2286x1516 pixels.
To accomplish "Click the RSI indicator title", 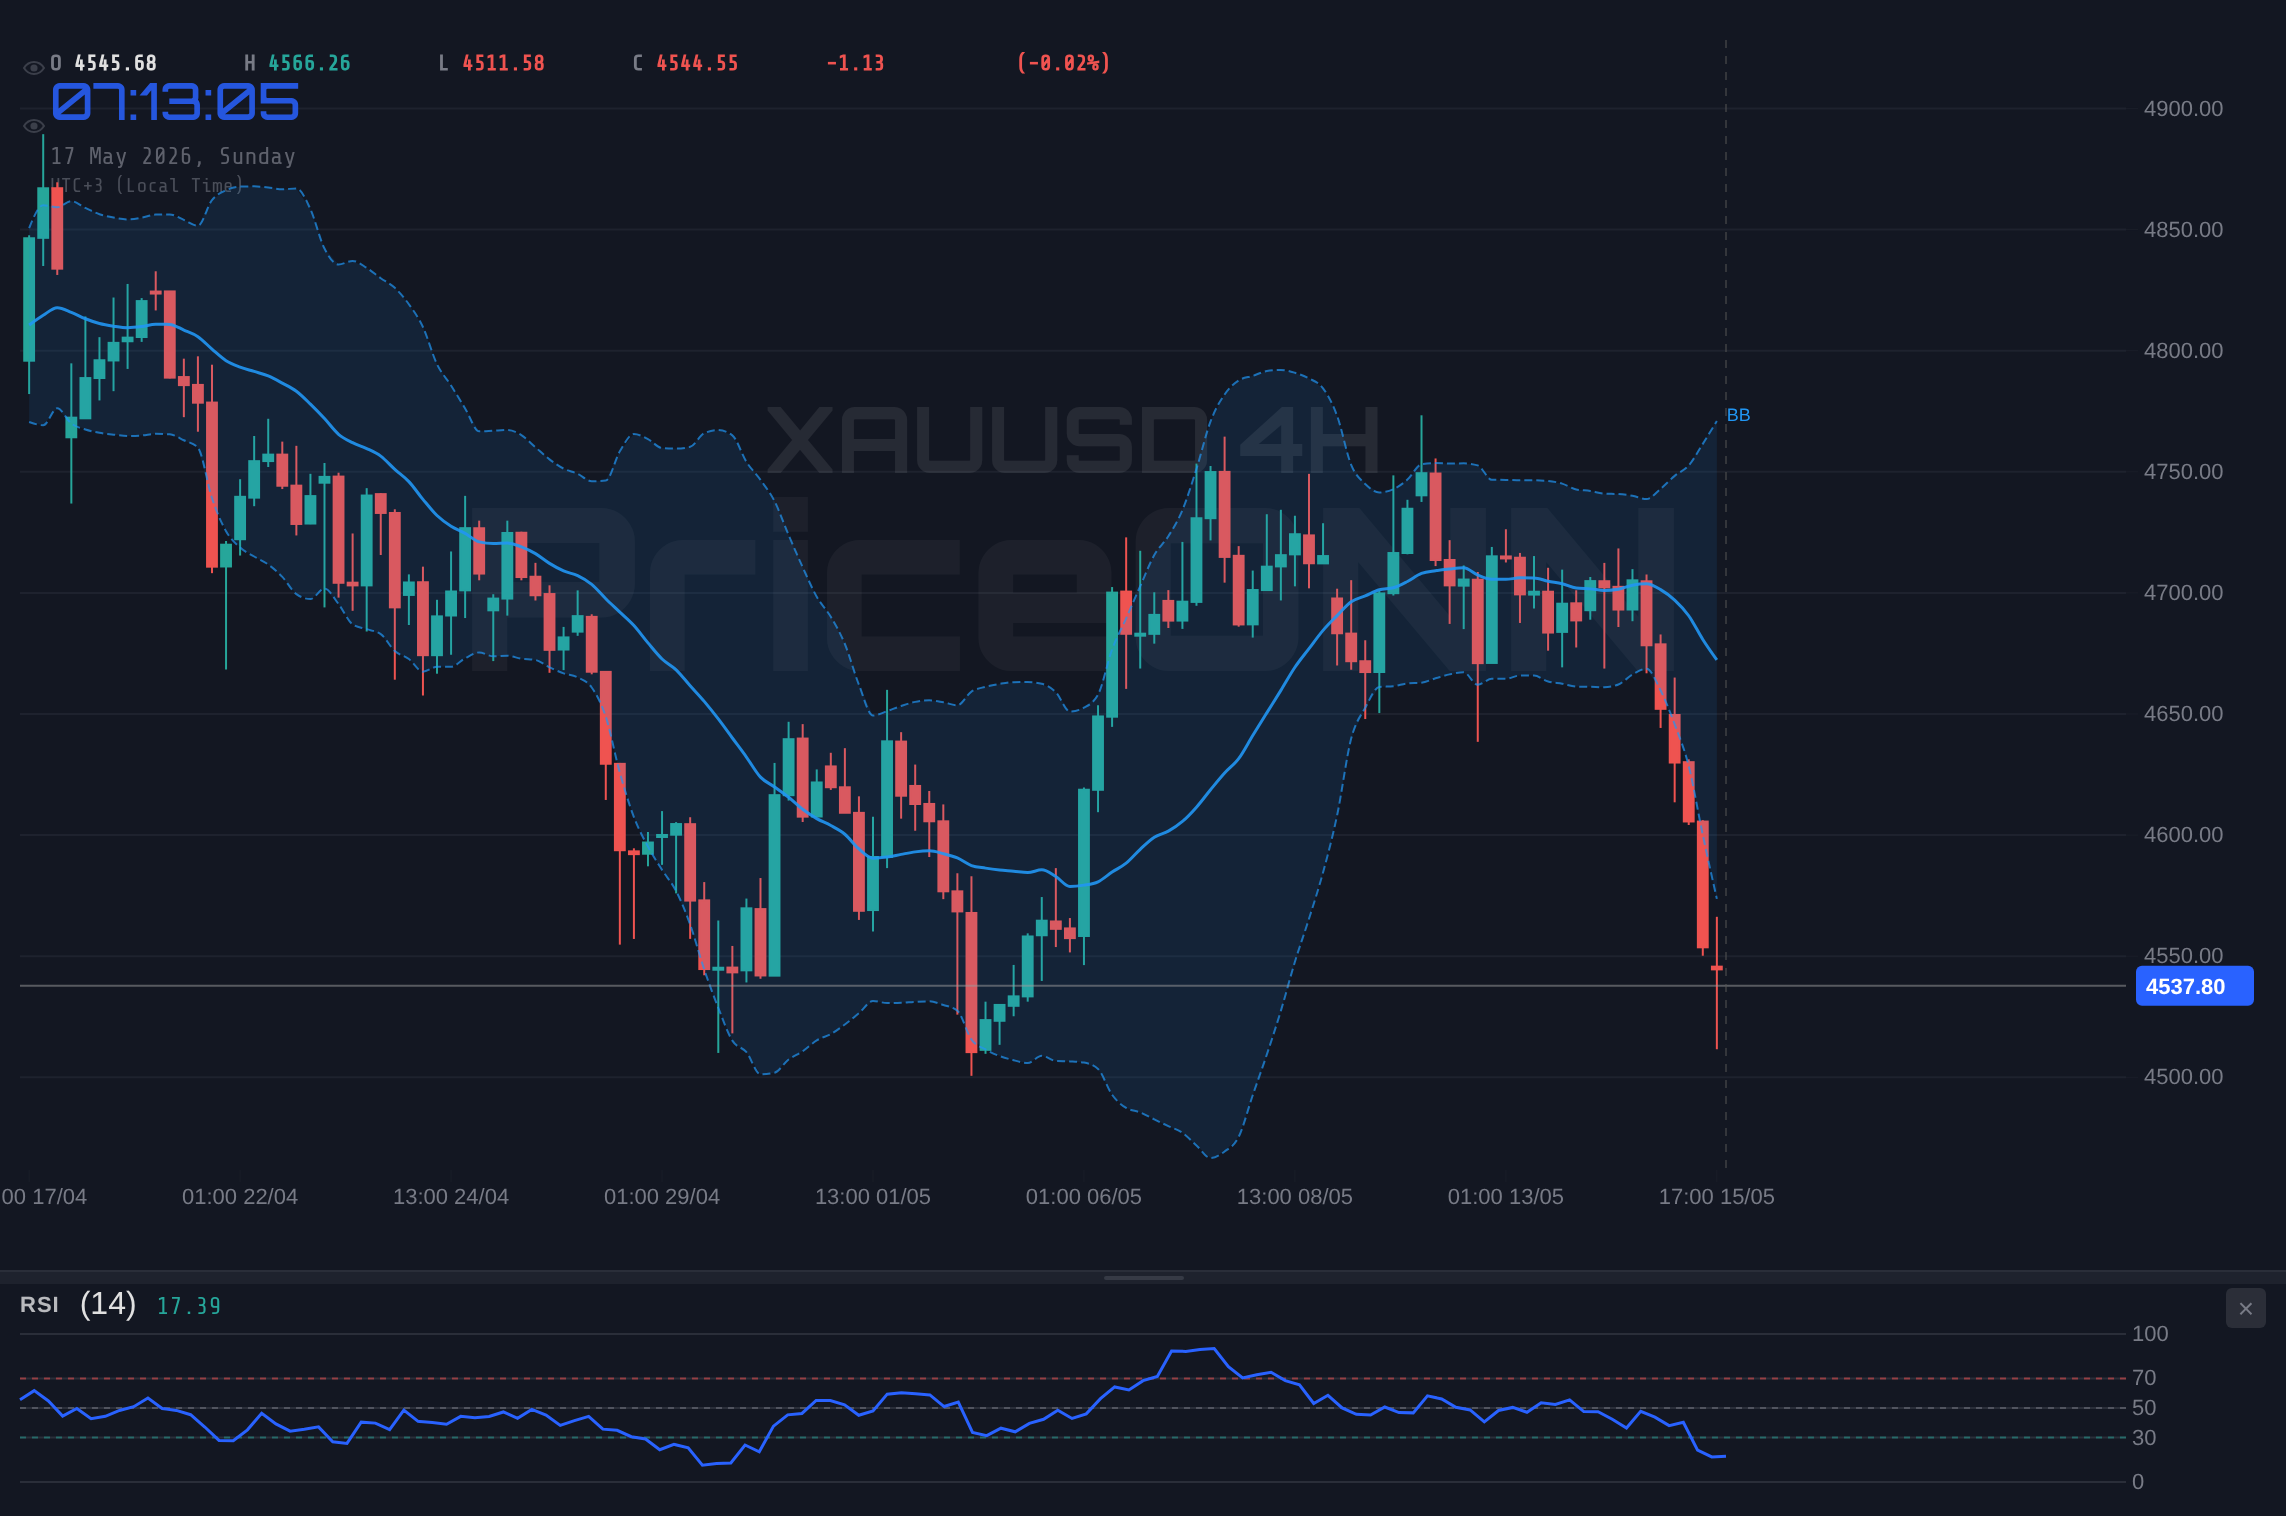I will pos(39,1304).
